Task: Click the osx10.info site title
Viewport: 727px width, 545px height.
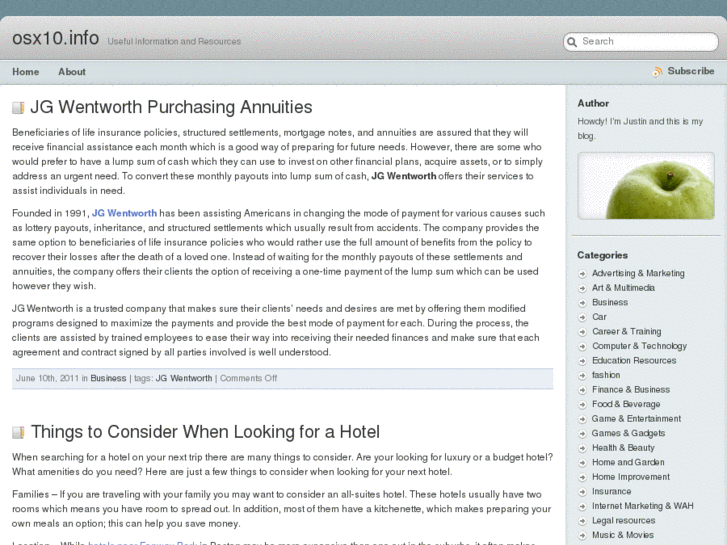Action: 56,38
